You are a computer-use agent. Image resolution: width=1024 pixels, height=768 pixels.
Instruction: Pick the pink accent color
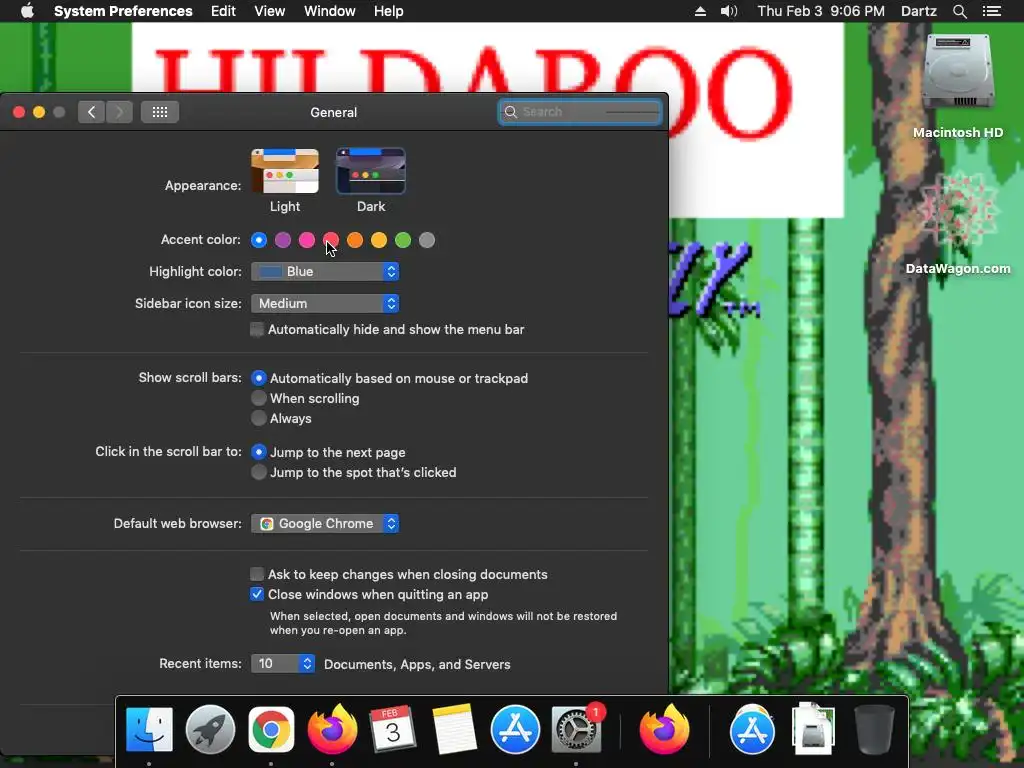307,240
